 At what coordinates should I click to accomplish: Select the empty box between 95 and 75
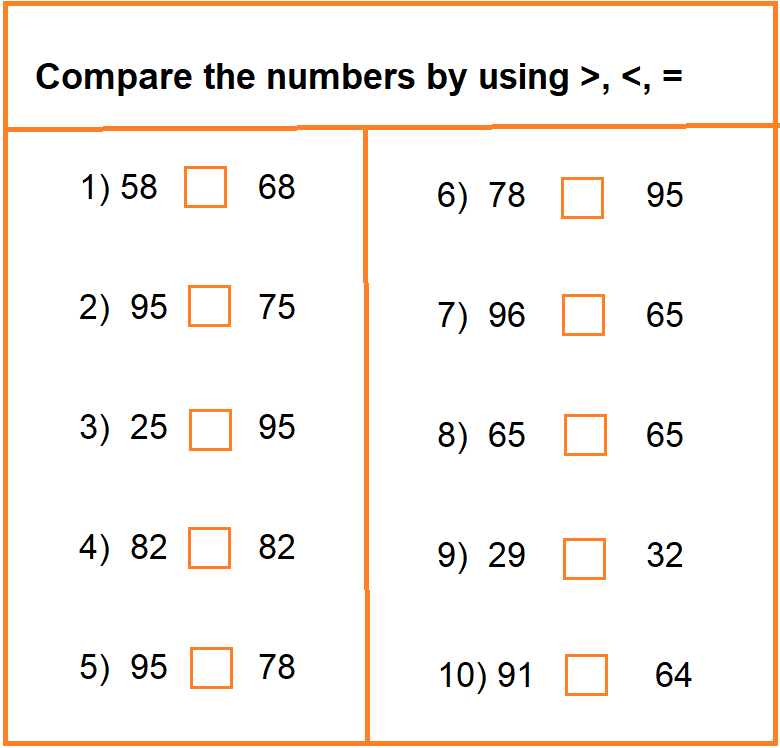tap(209, 306)
